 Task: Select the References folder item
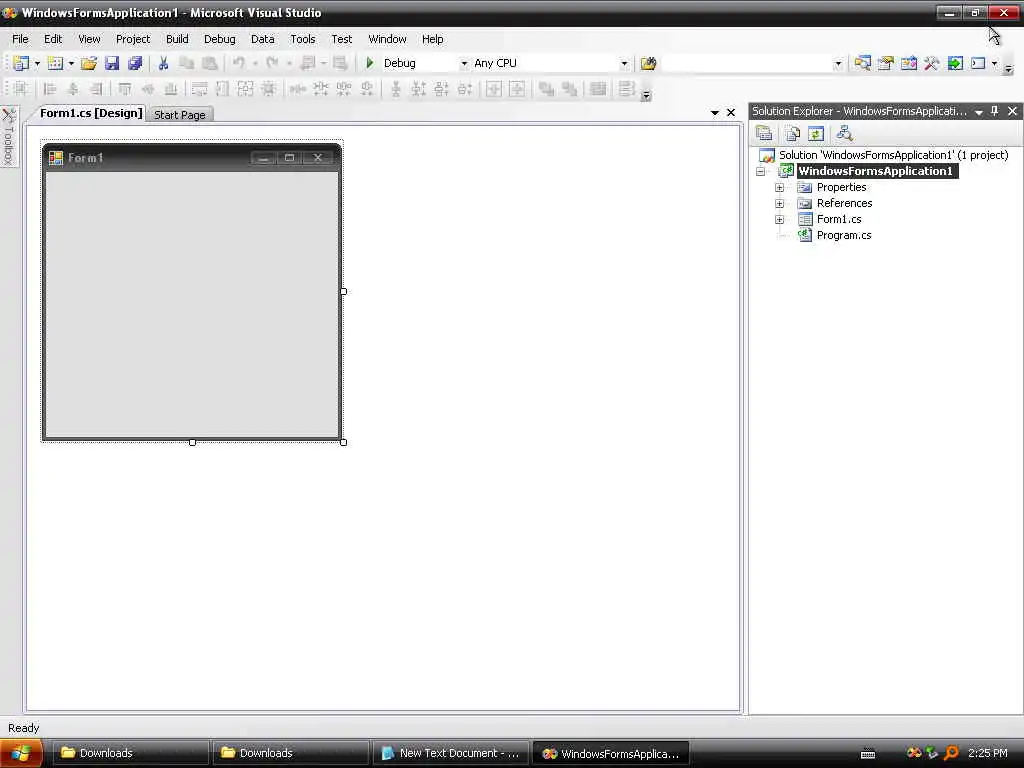(844, 203)
